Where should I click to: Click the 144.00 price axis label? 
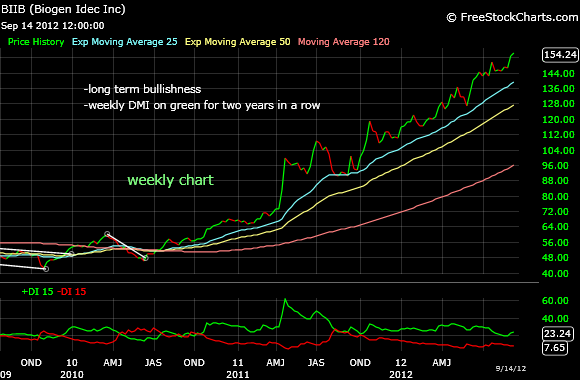point(558,74)
